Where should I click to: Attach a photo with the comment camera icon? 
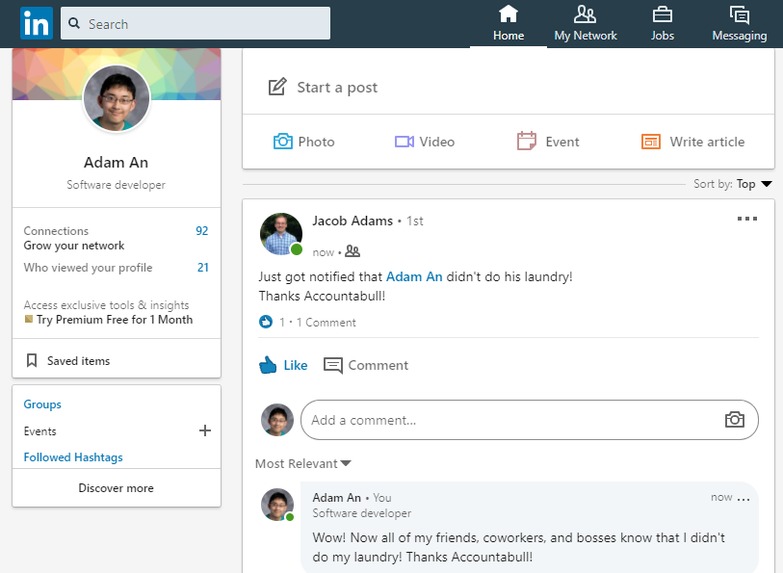click(x=734, y=420)
